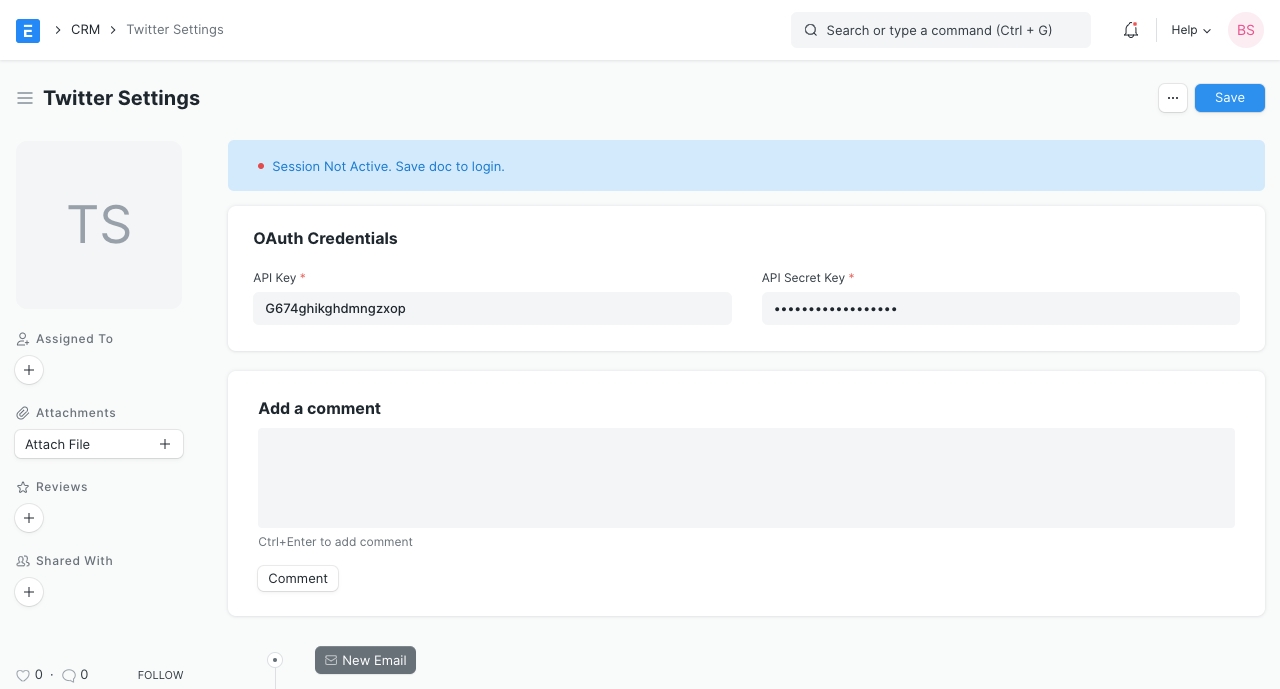The width and height of the screenshot is (1280, 689).
Task: Focus the API Key input field
Action: tap(492, 308)
